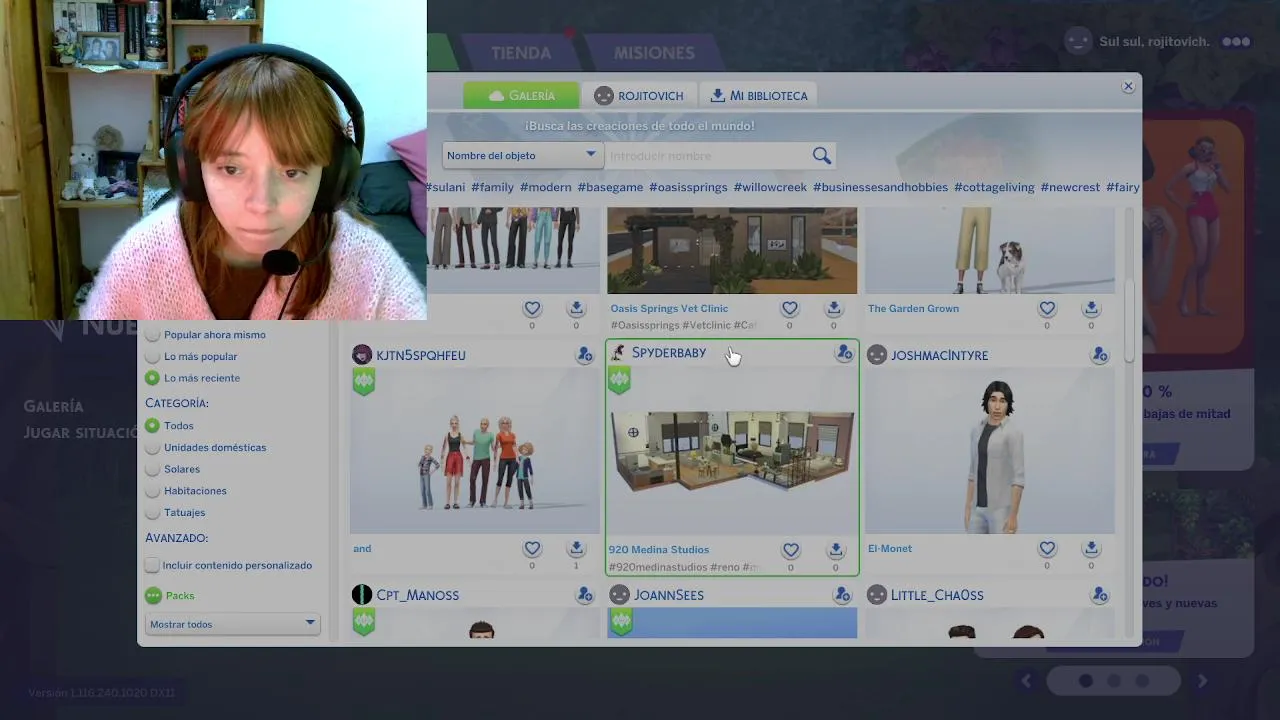The height and width of the screenshot is (720, 1280).
Task: Follow creator Little_Cha0ss
Action: pos(1100,595)
